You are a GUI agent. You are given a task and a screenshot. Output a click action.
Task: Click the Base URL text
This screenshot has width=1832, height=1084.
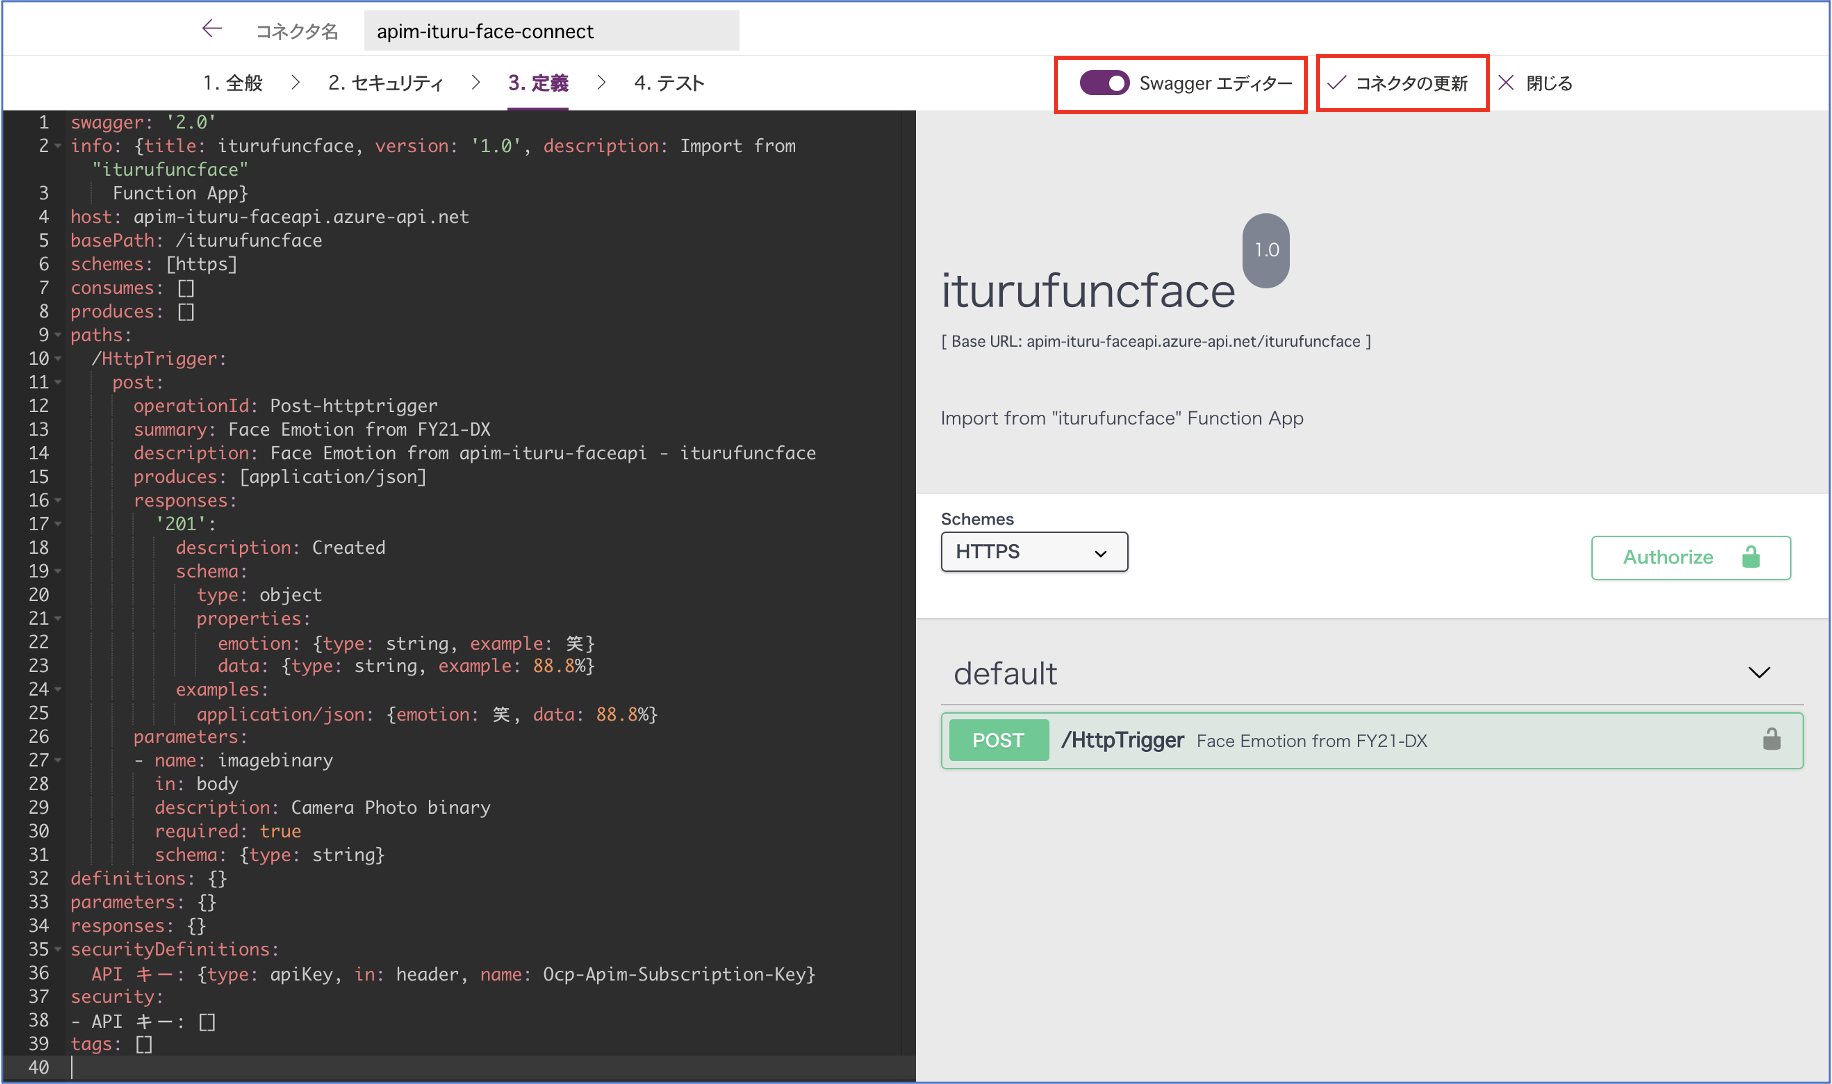[x=1156, y=342]
